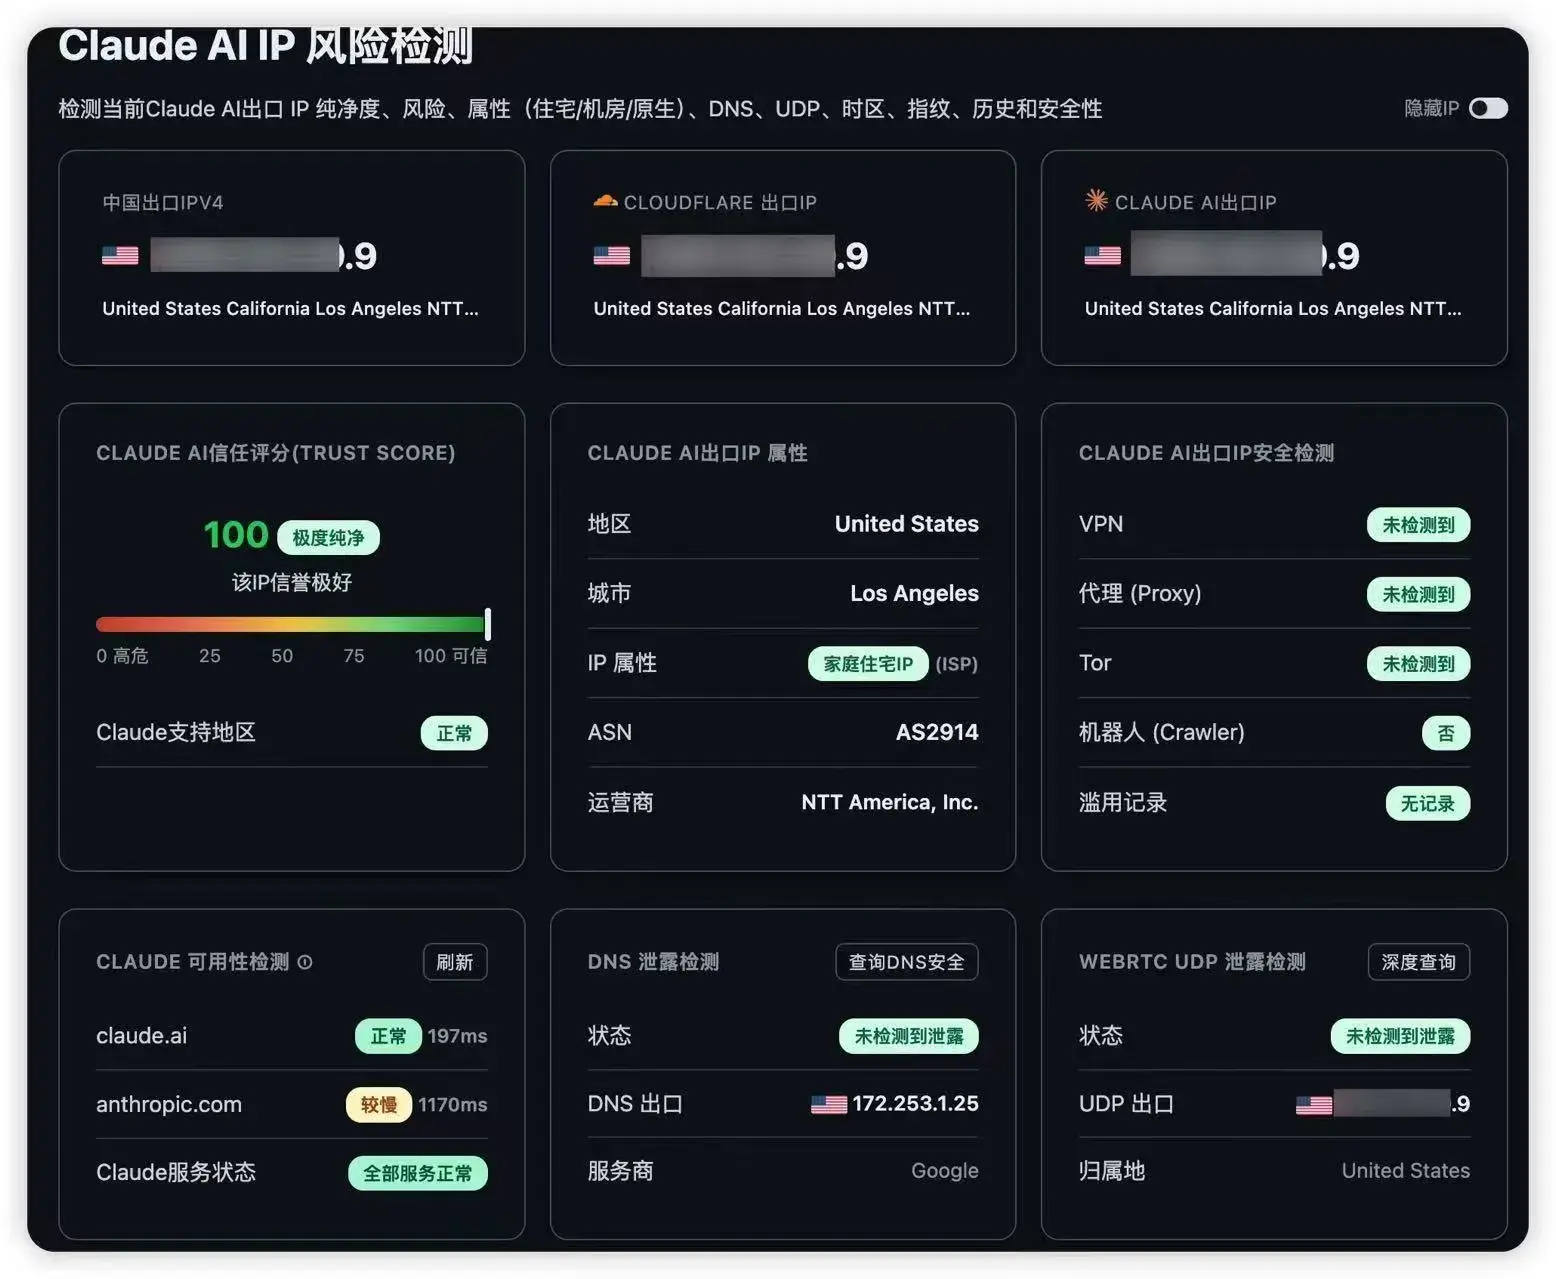The width and height of the screenshot is (1556, 1279).
Task: Click the 家庭住宅IP badge in IP 属性 row
Action: [868, 664]
